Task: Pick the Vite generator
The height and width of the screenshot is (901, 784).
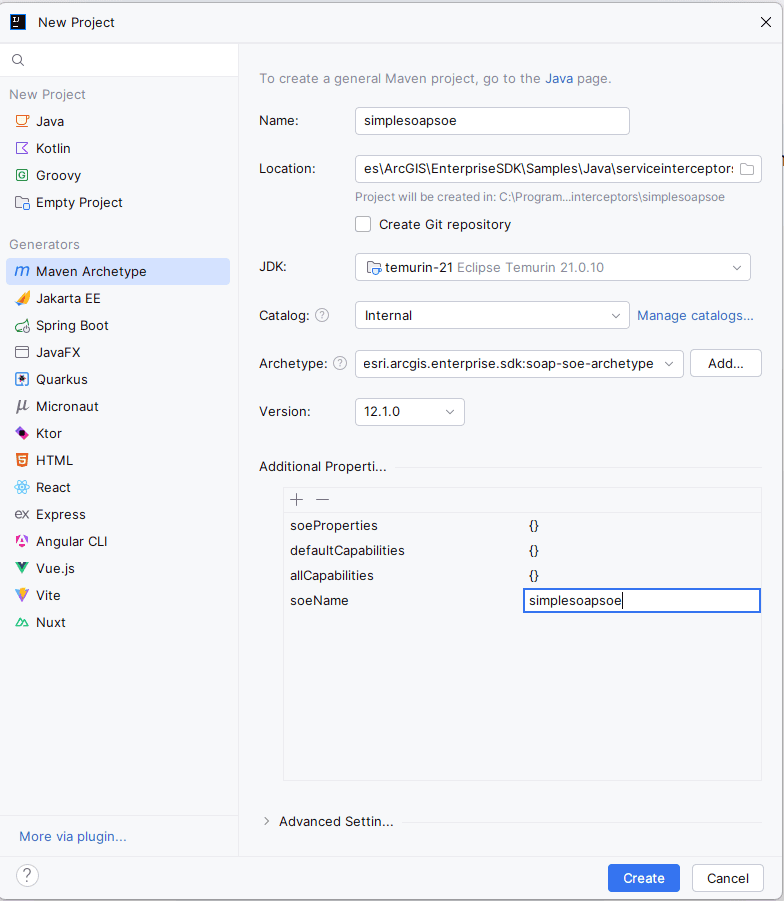Action: (118, 595)
